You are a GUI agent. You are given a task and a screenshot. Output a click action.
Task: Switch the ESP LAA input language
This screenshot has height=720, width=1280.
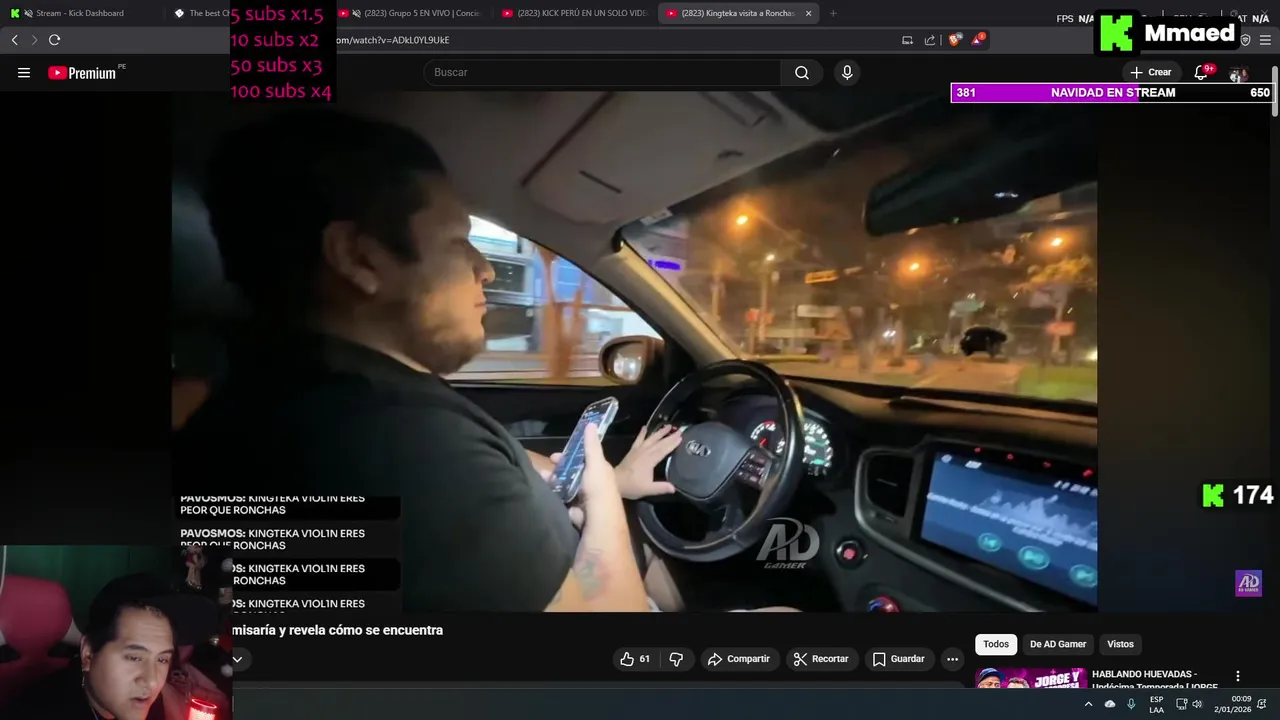click(x=1156, y=704)
